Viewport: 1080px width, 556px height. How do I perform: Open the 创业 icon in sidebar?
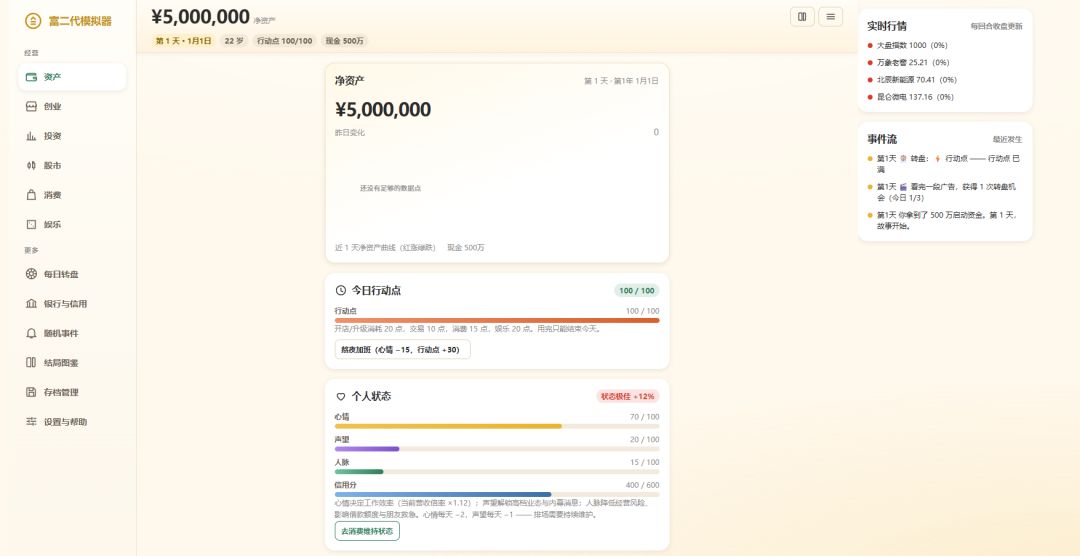[x=31, y=107]
